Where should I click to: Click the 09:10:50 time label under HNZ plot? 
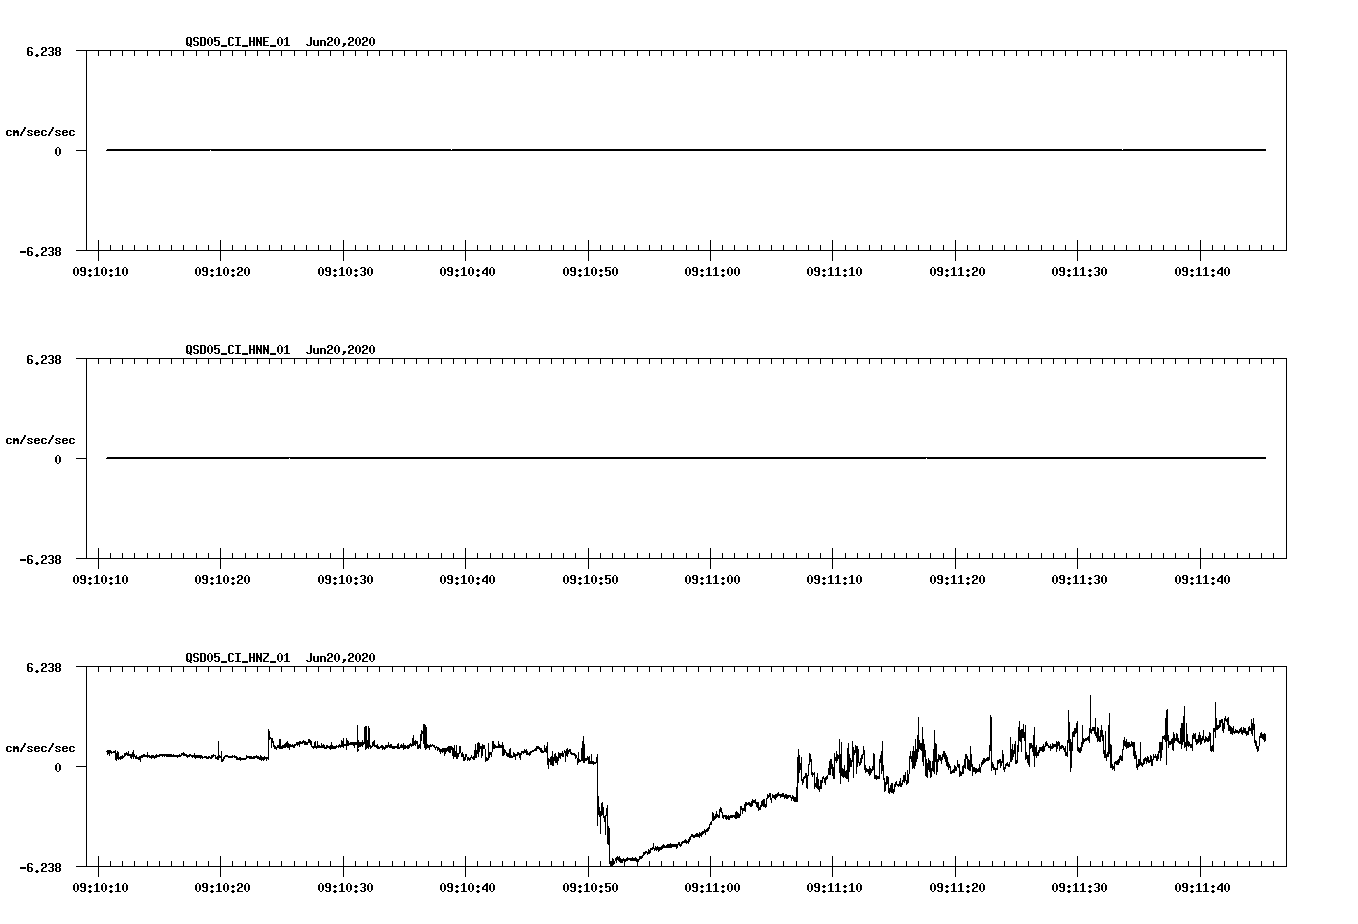589,887
